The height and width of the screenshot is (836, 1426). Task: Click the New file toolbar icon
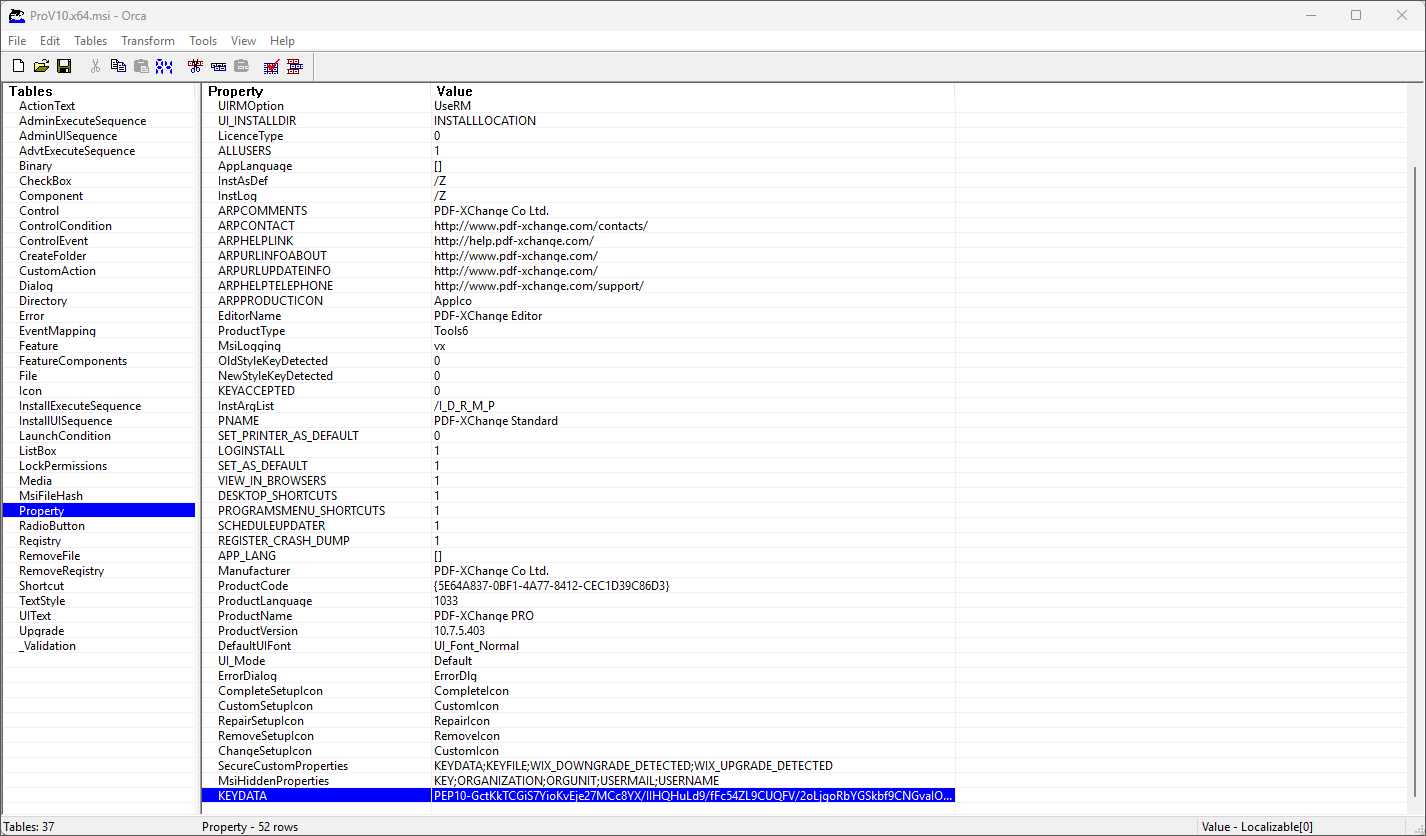coord(18,67)
